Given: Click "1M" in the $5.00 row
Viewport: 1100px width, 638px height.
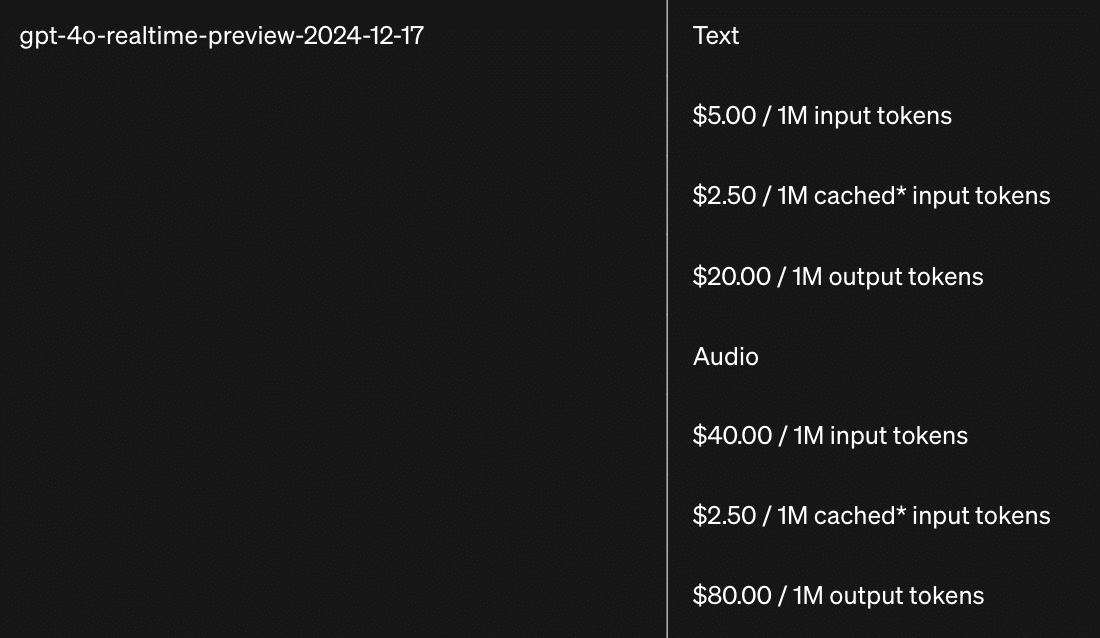Looking at the screenshot, I should coord(792,116).
